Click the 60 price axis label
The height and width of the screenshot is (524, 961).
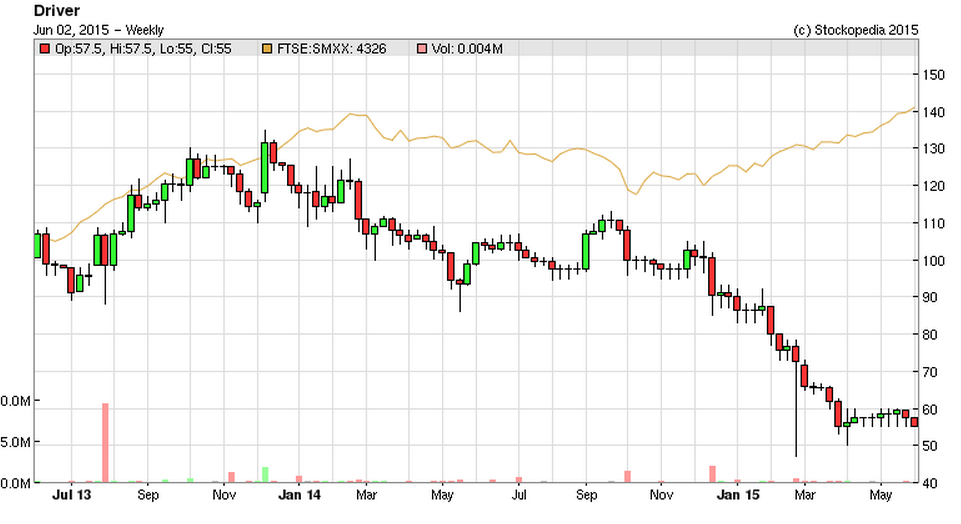tap(930, 409)
